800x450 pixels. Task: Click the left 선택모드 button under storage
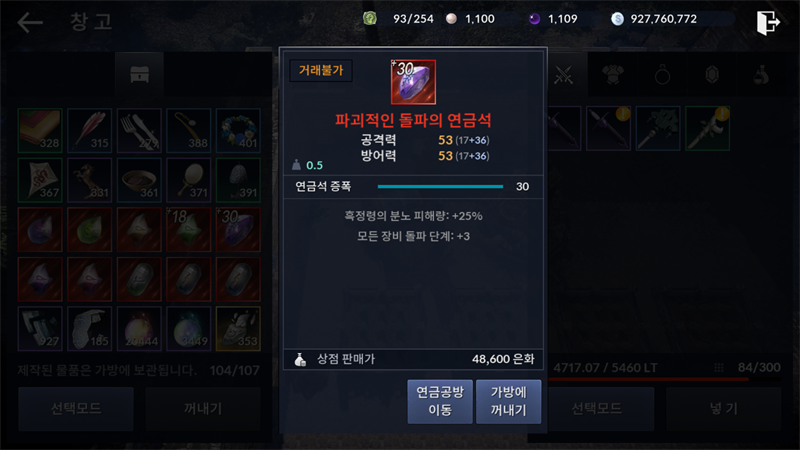pos(76,409)
